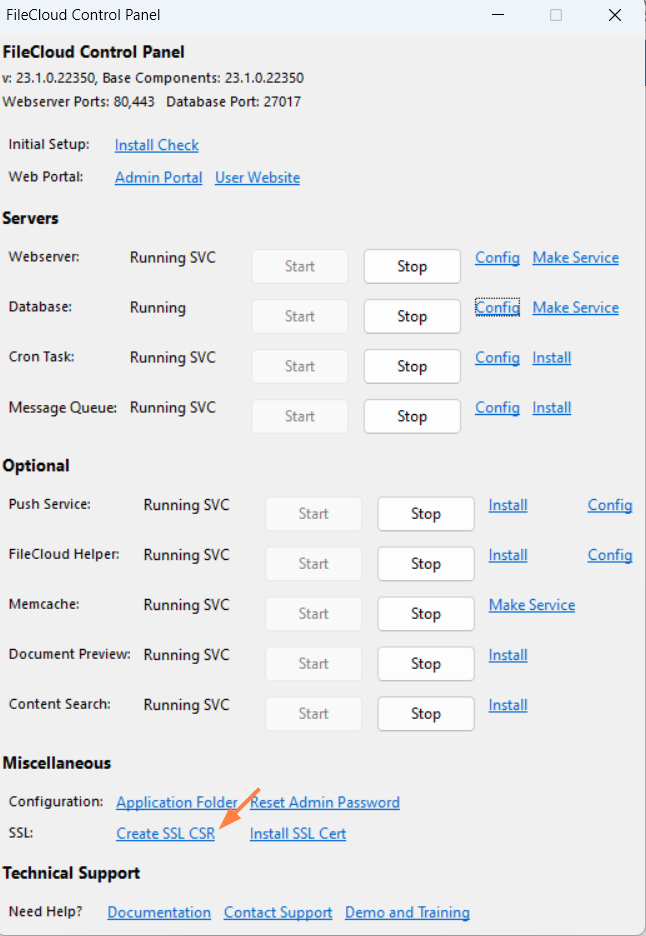Stop the Database server
This screenshot has width=646, height=936.
412,317
